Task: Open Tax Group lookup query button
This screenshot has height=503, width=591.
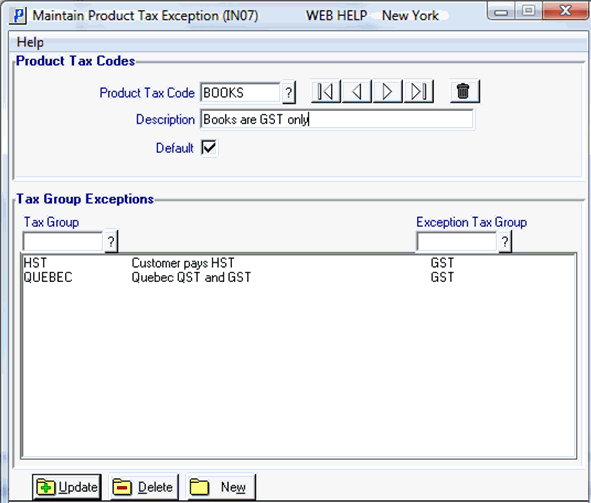Action: coord(111,241)
